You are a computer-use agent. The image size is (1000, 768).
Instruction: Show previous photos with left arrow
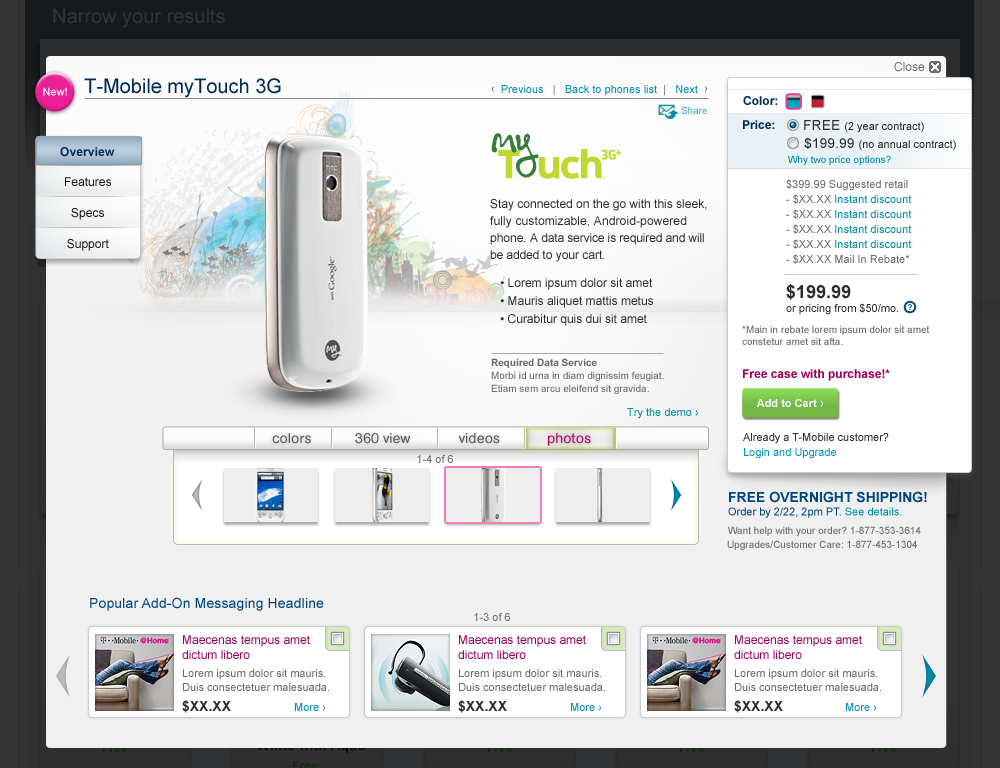(197, 495)
